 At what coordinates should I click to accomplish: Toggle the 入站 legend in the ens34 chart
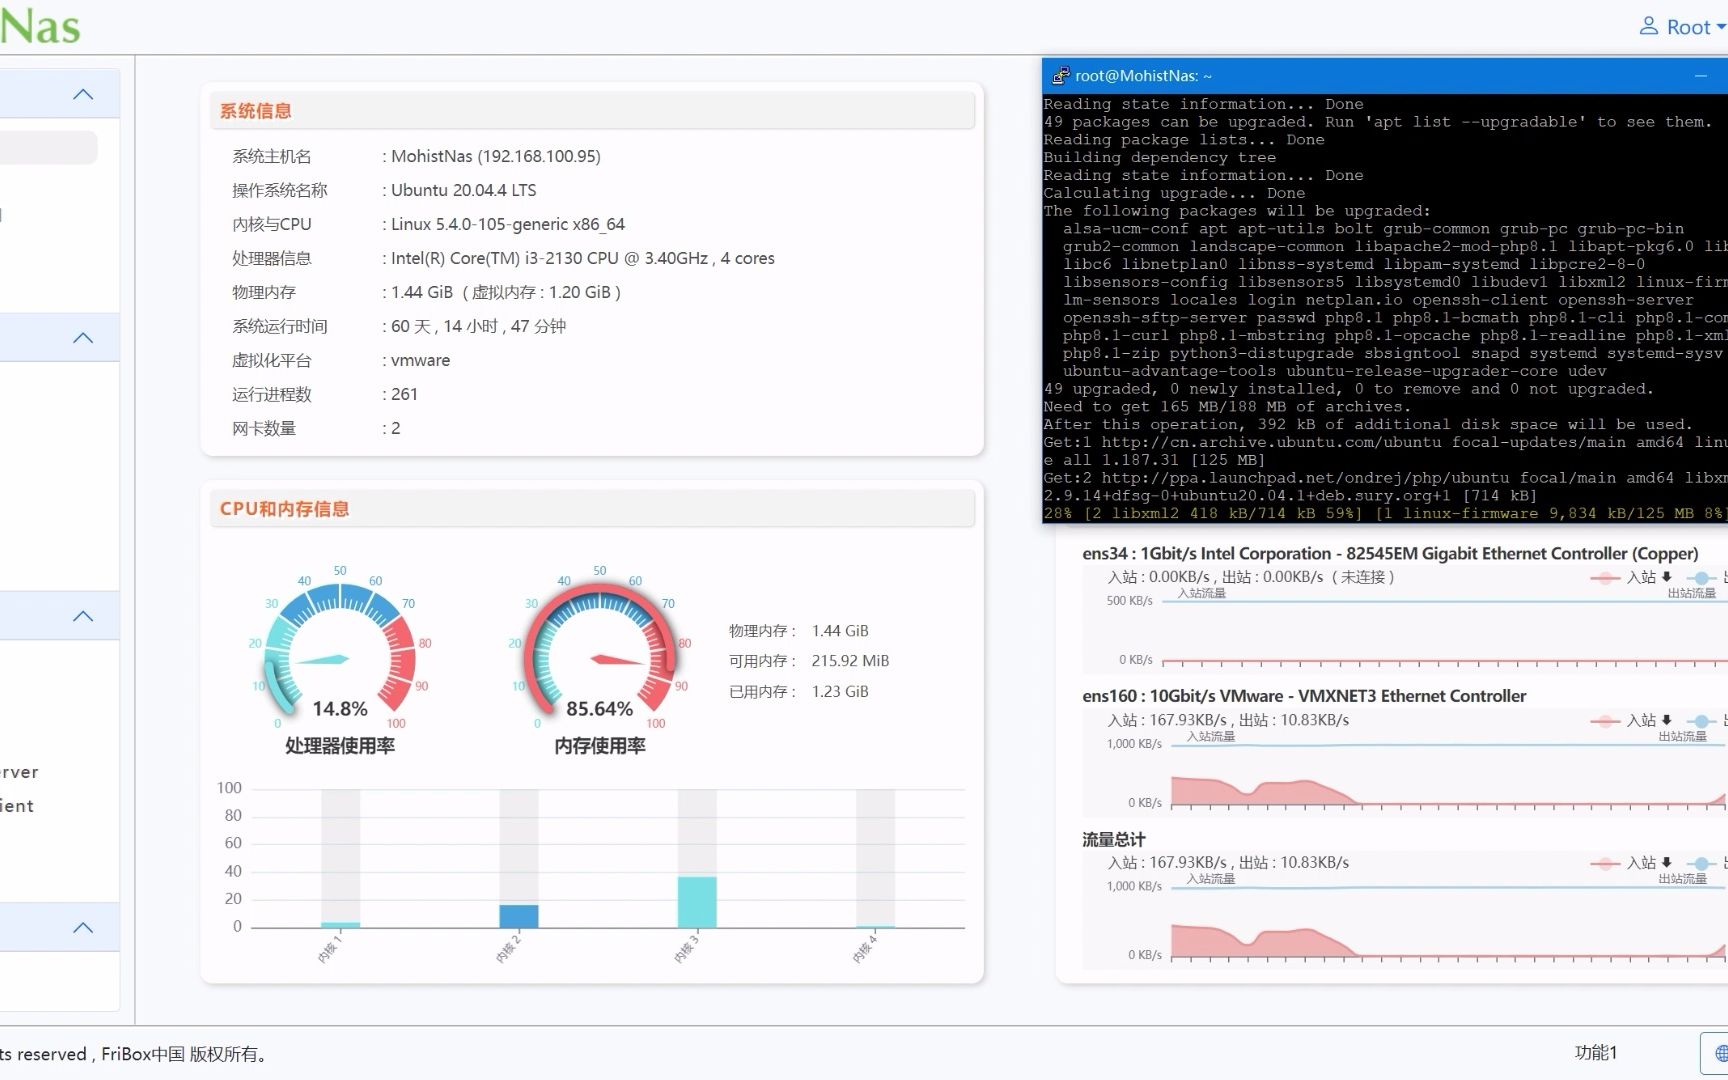(x=1631, y=577)
